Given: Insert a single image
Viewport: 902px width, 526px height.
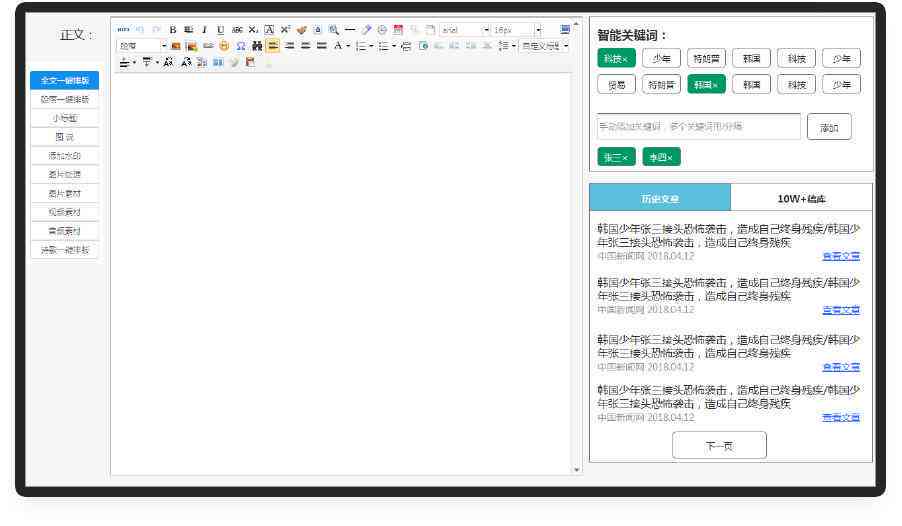Looking at the screenshot, I should pyautogui.click(x=176, y=46).
